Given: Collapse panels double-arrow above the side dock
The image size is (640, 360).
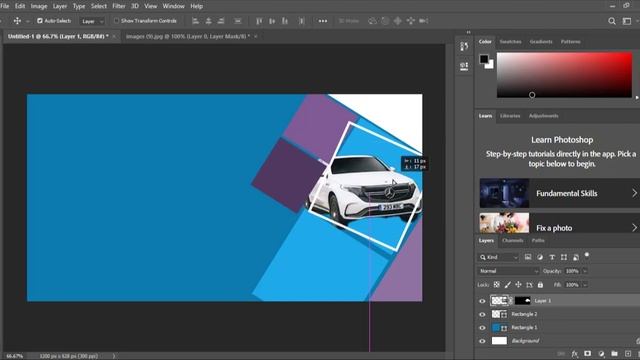Looking at the screenshot, I should point(468,32).
